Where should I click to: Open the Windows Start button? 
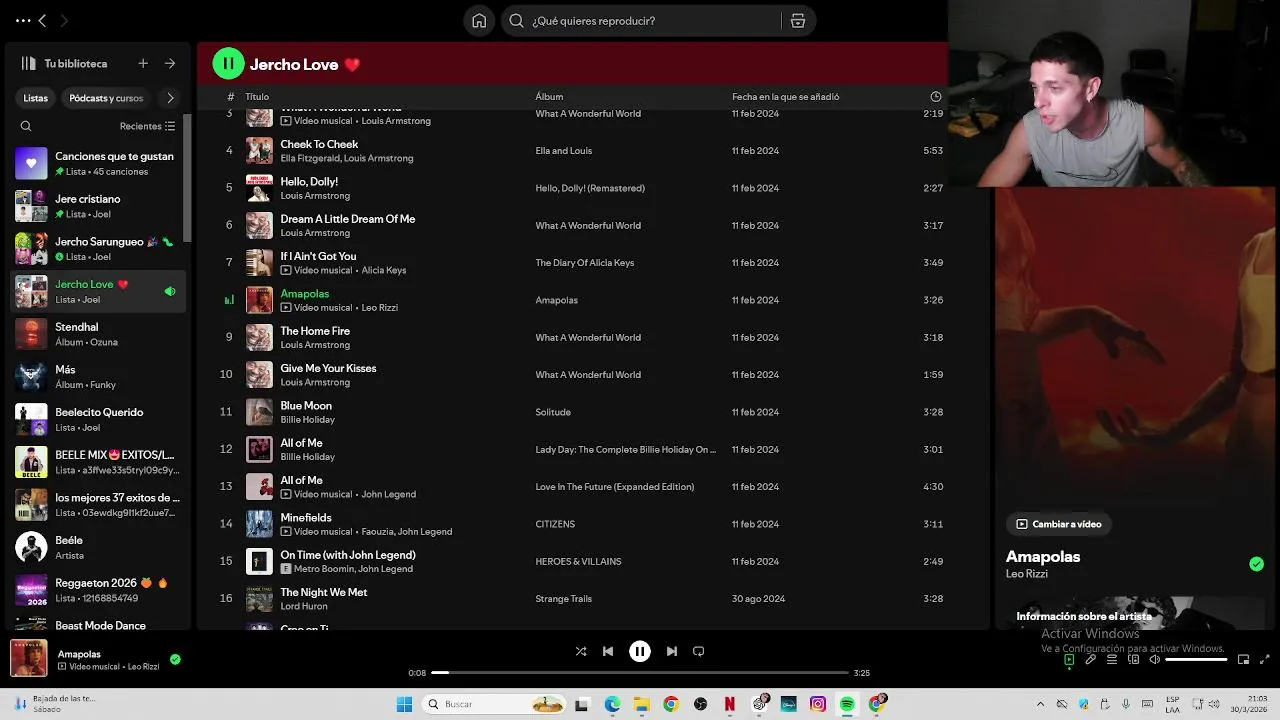point(404,704)
